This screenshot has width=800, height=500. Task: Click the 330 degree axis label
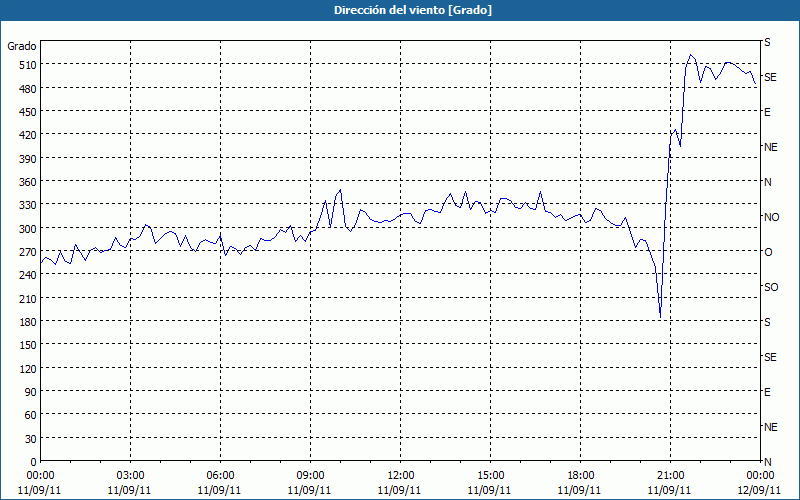click(28, 205)
